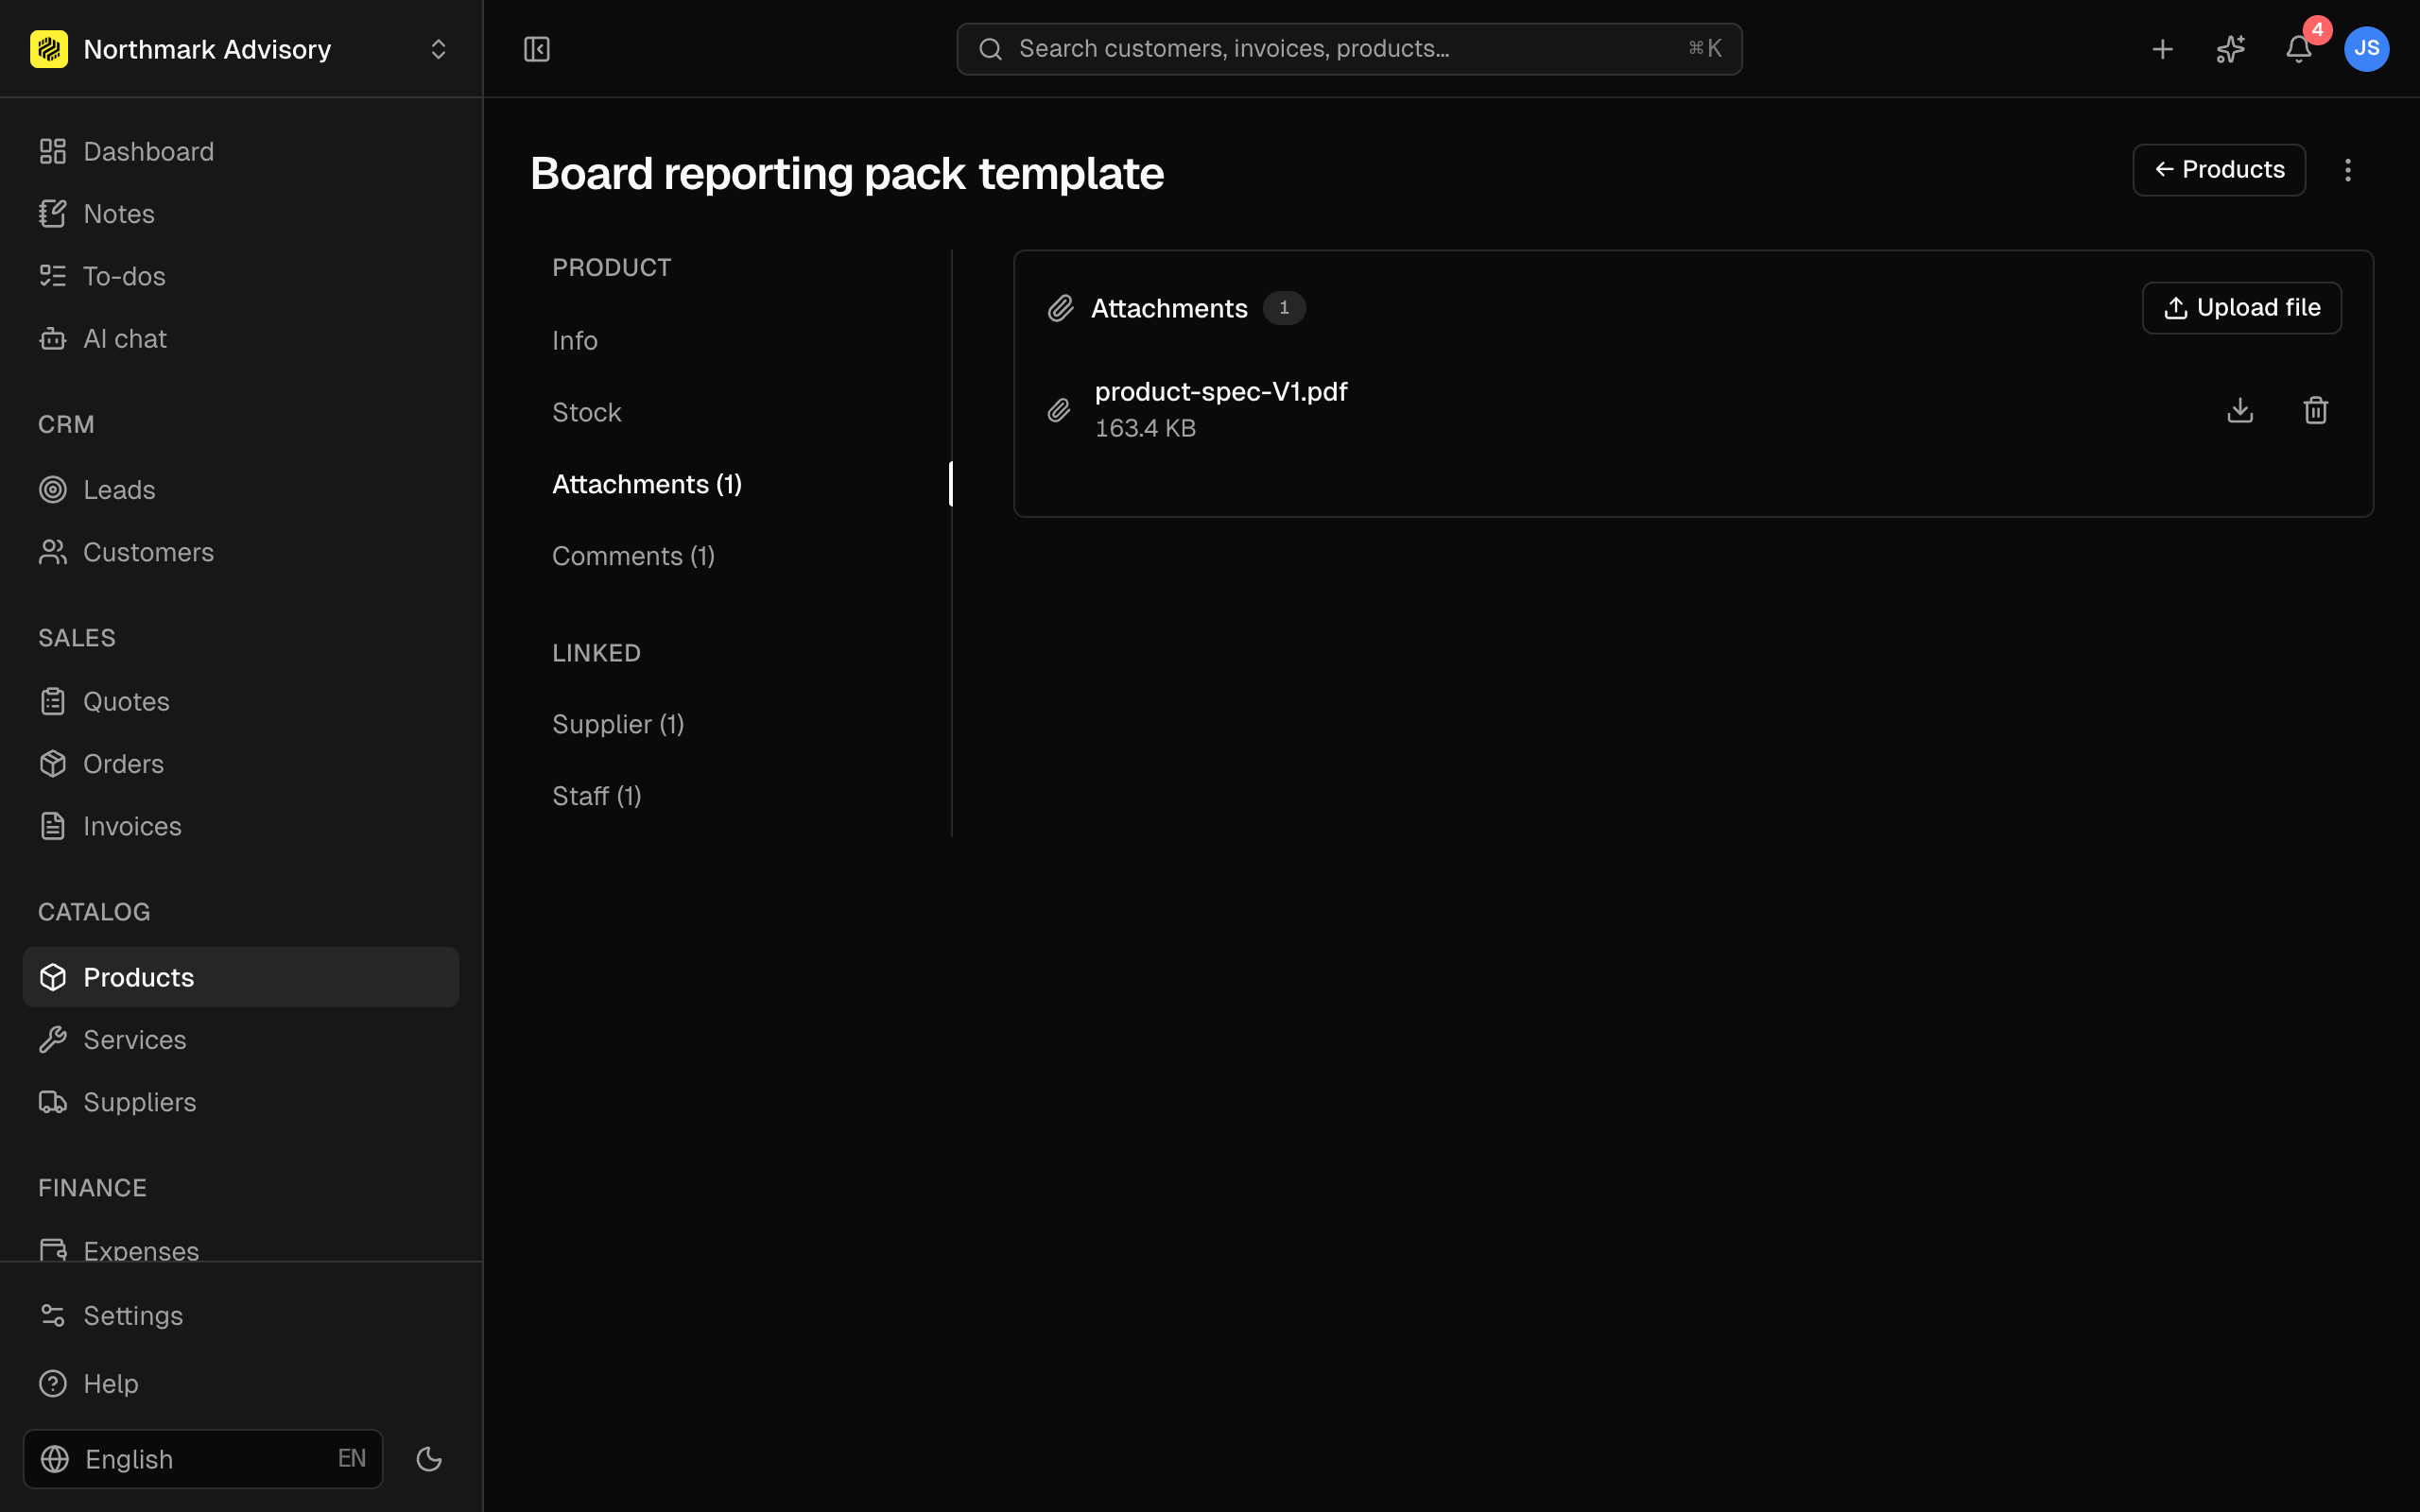Select the Attachments (1) tab
2420x1512 pixels.
740,485
